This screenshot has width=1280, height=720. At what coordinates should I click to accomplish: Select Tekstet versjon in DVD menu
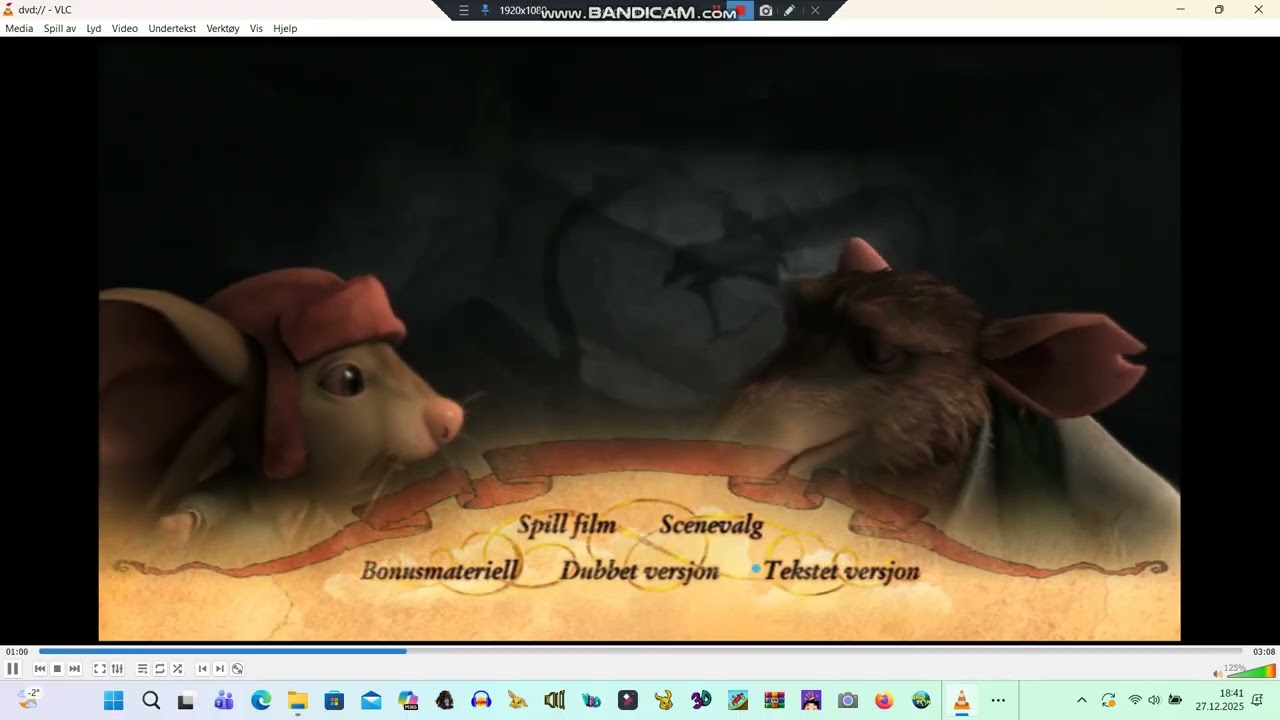[x=841, y=571]
